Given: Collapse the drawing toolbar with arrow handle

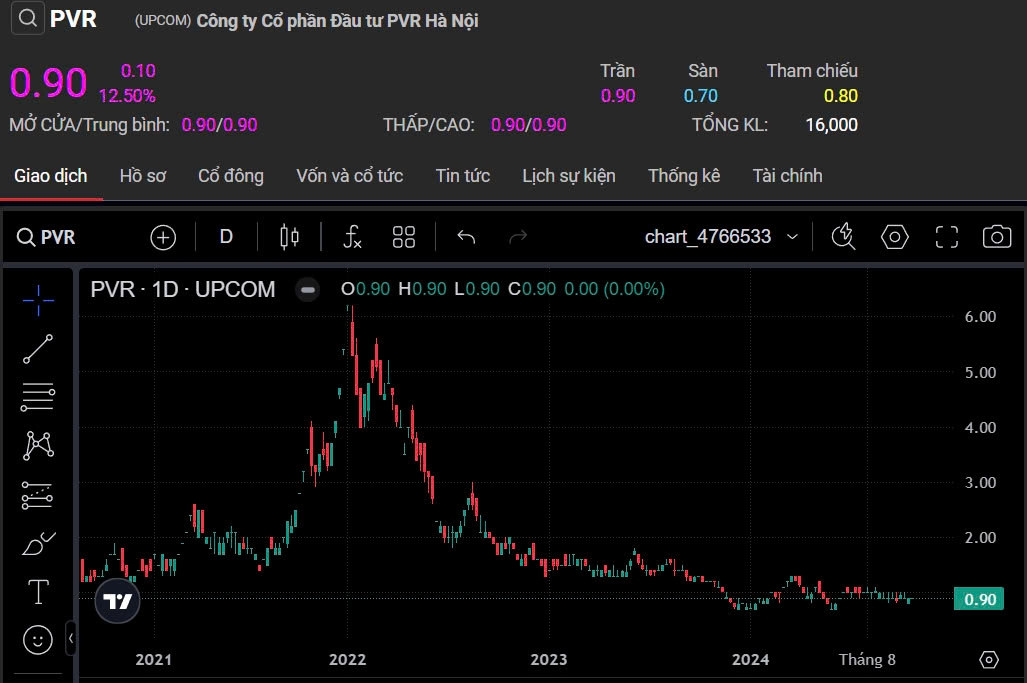Looking at the screenshot, I should pos(71,638).
